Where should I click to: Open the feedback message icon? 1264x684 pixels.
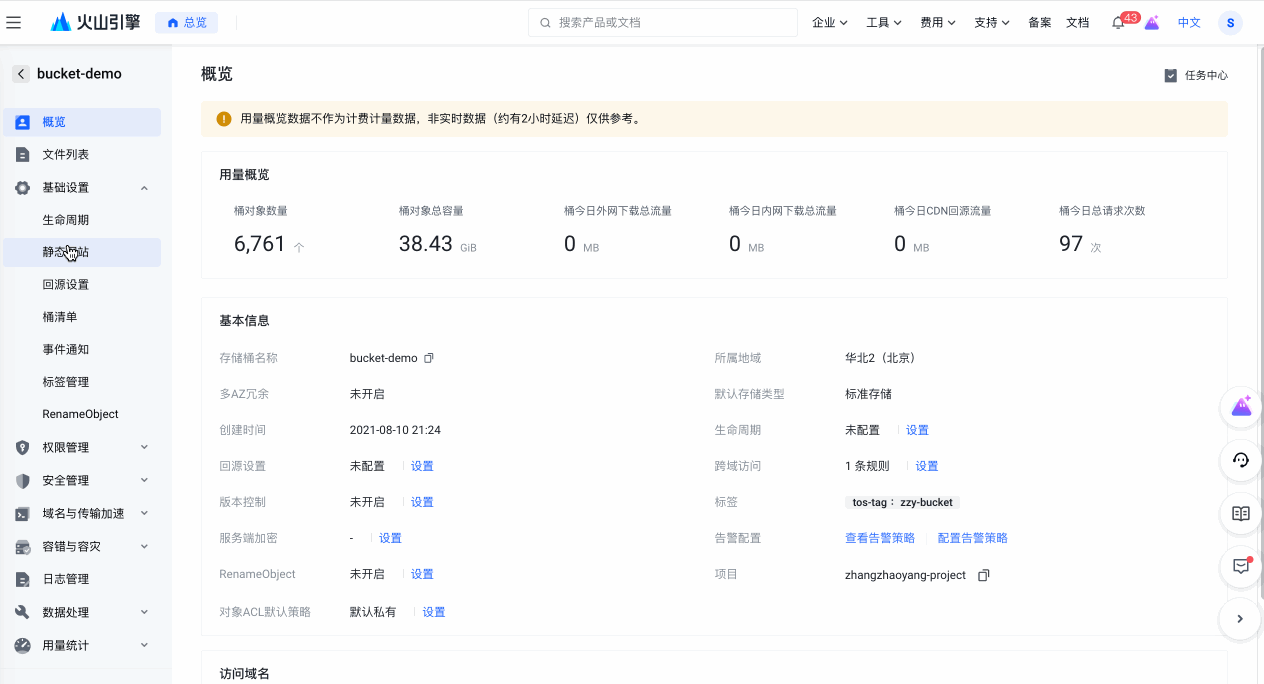click(x=1241, y=566)
